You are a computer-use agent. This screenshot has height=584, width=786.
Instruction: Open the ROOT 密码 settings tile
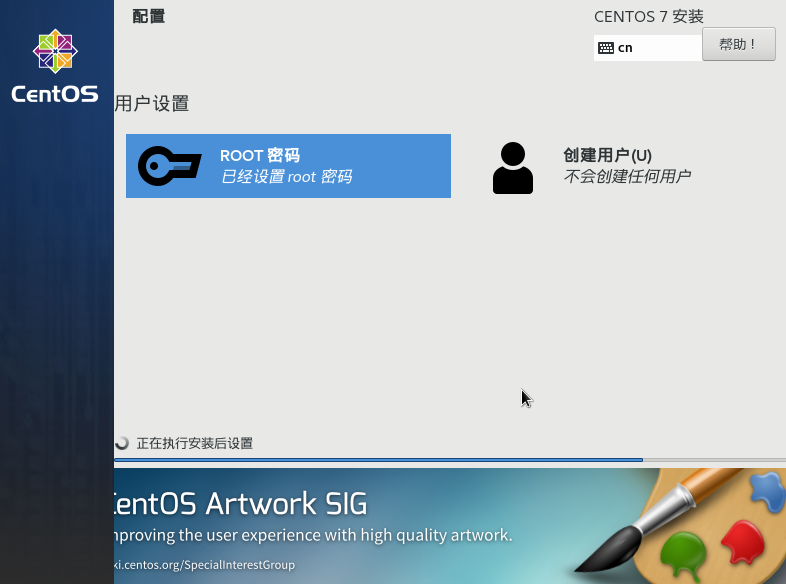288,166
